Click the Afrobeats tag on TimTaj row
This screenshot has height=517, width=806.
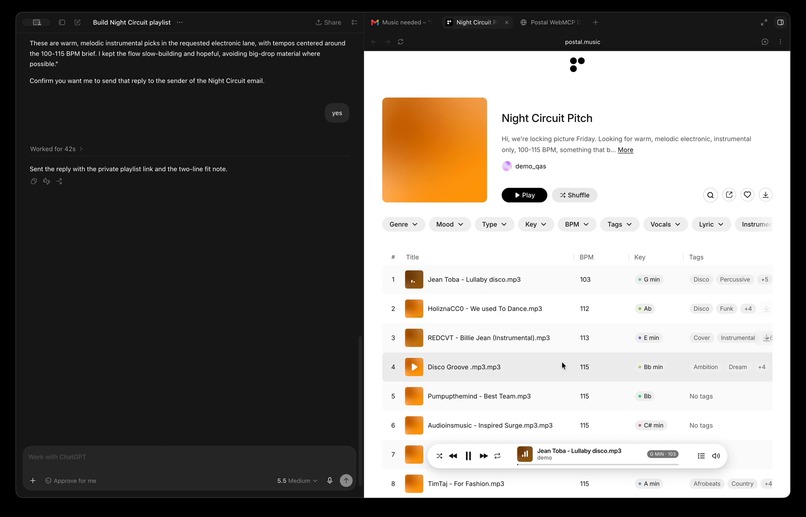click(707, 484)
